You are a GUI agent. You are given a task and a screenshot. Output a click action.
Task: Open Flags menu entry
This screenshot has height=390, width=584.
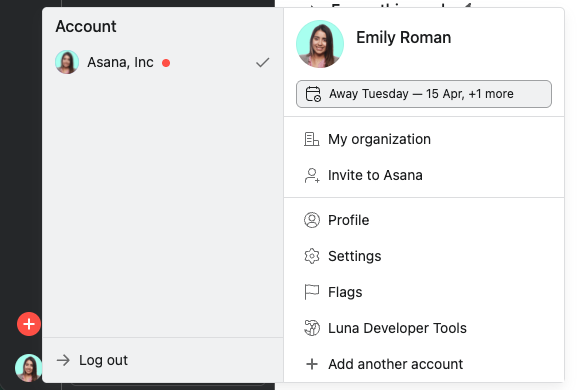tap(424, 292)
